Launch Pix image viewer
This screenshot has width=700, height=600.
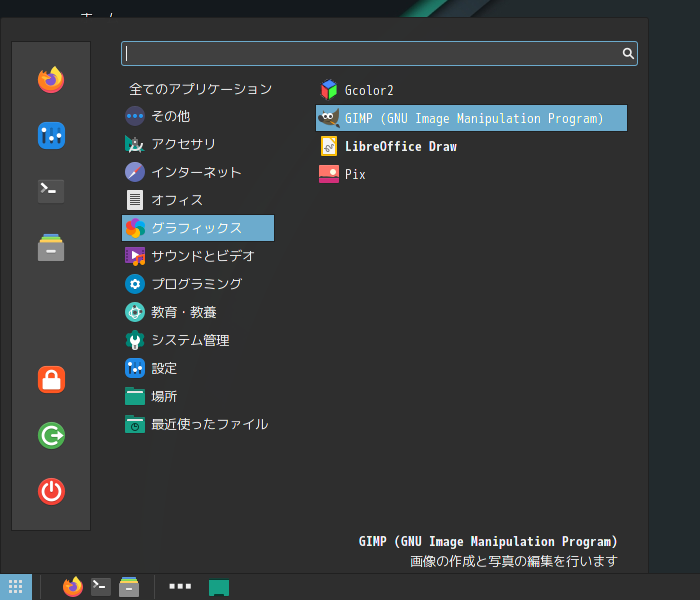tap(471, 174)
